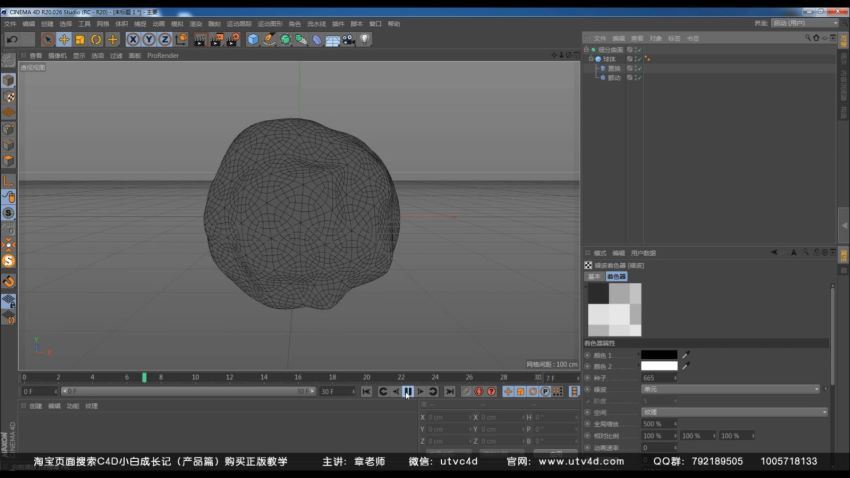
Task: Open the render to Picture Viewer icon
Action: (216, 40)
